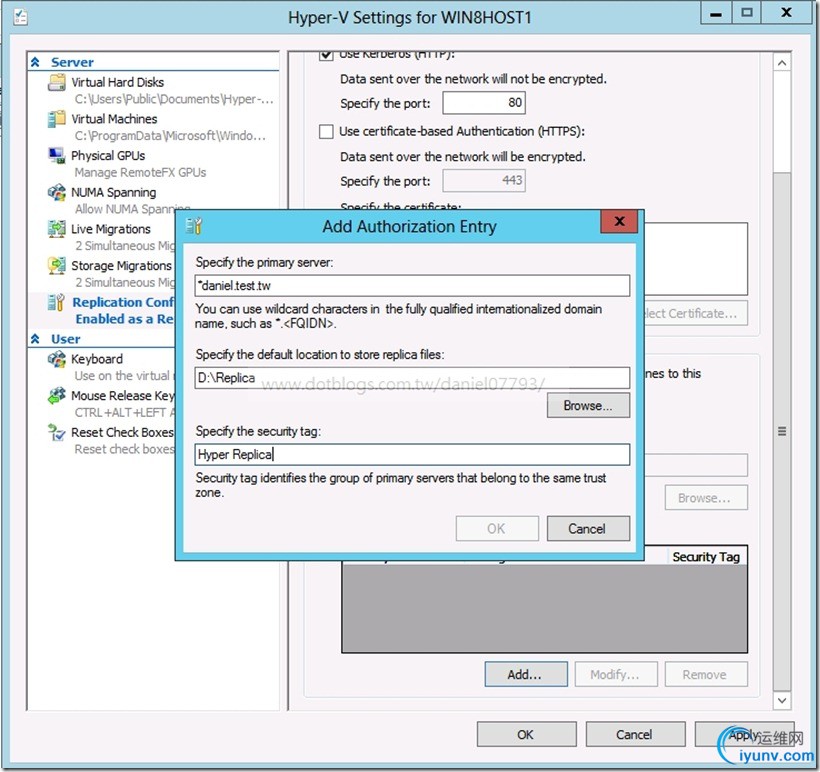Screen dimensions: 820x772
Task: Select Reset Check Boxes entry
Action: click(122, 432)
